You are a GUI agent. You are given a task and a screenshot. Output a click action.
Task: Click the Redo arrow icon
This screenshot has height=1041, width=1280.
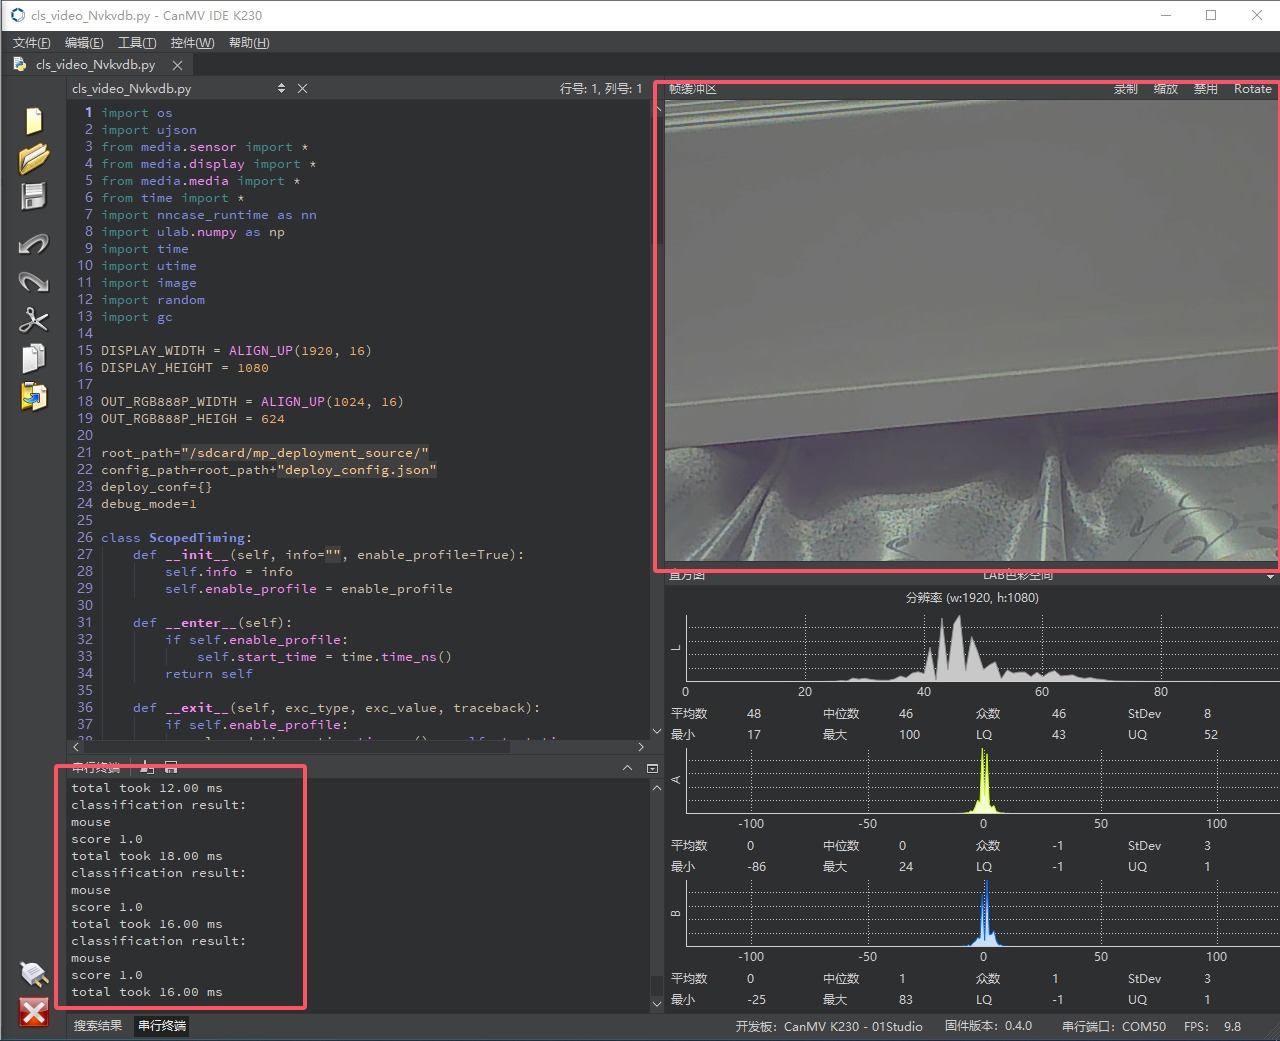(x=33, y=282)
